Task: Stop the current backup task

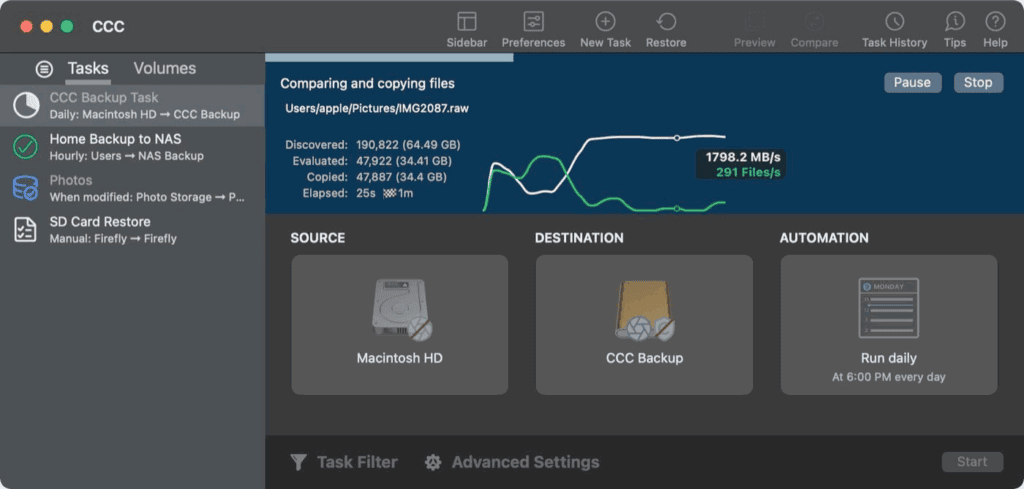Action: [x=977, y=82]
